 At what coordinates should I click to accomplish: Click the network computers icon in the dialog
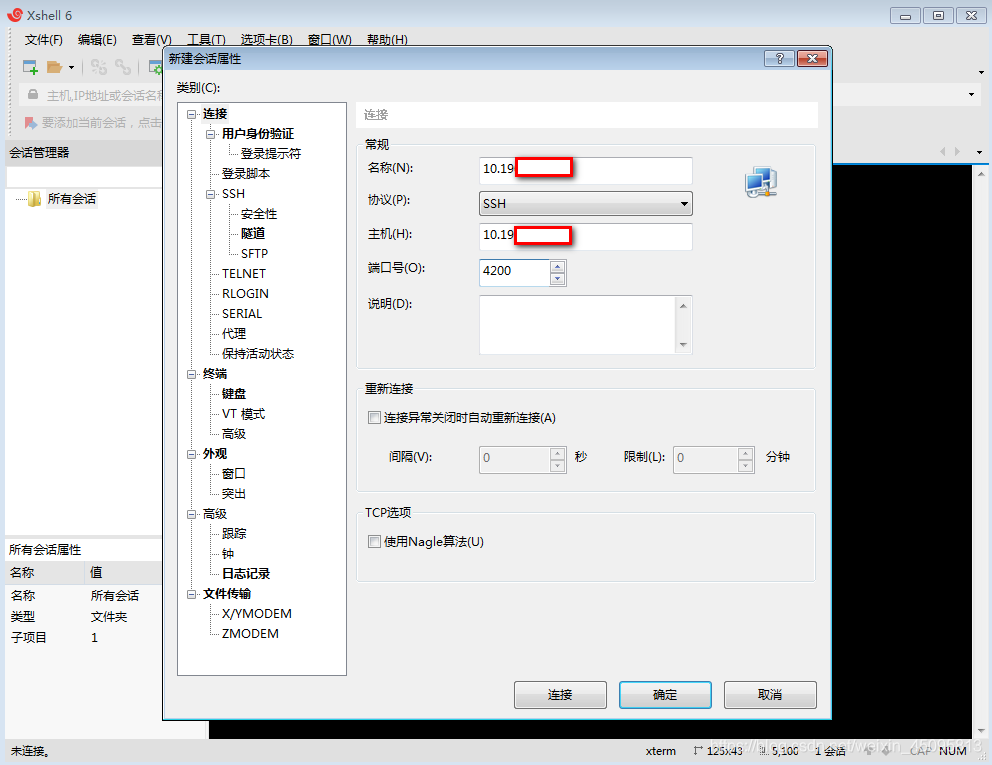760,182
